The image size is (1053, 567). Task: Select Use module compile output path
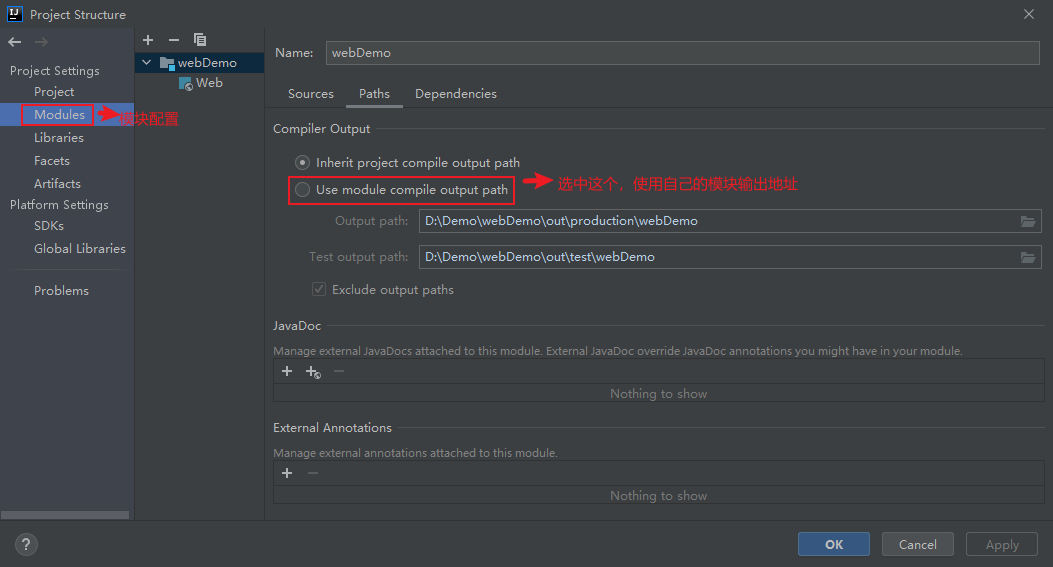(303, 189)
